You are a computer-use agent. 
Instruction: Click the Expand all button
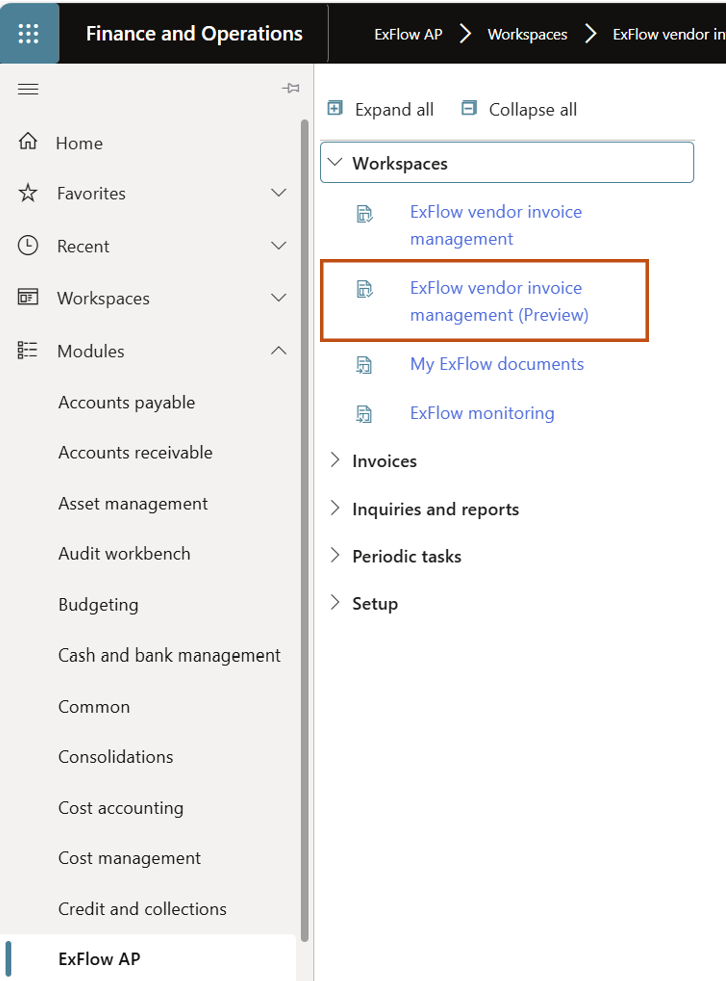(381, 109)
